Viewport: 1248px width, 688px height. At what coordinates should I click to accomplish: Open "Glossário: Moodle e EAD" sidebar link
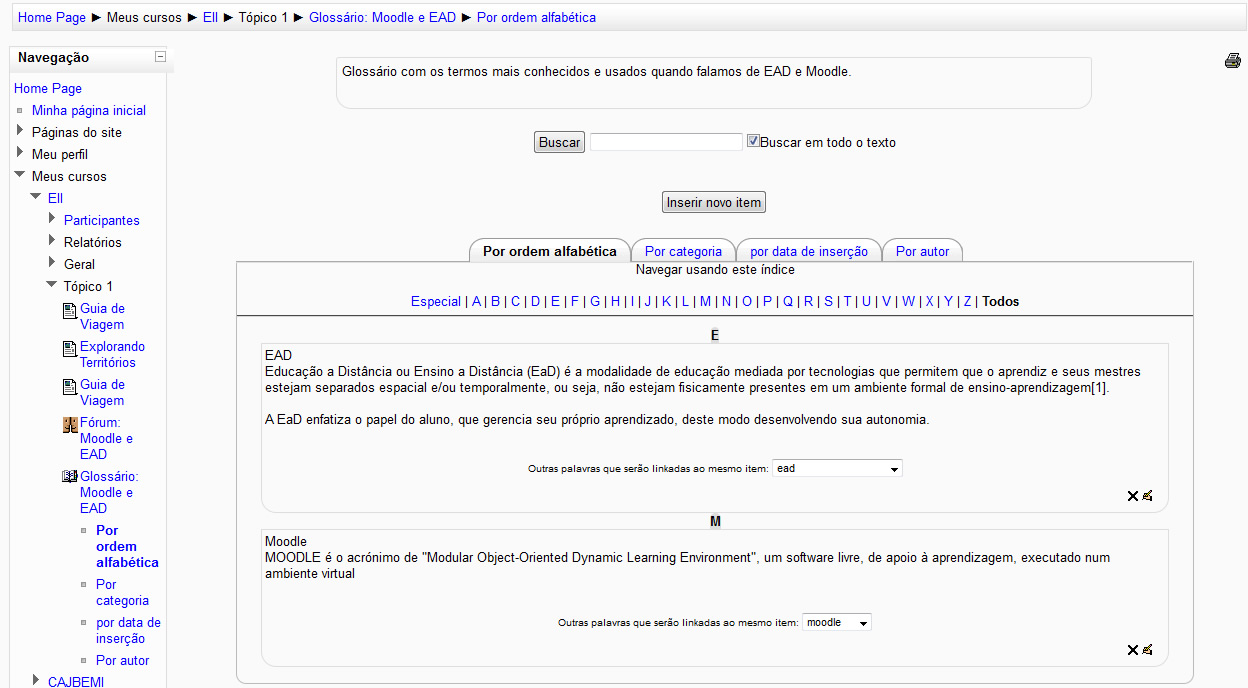click(109, 492)
